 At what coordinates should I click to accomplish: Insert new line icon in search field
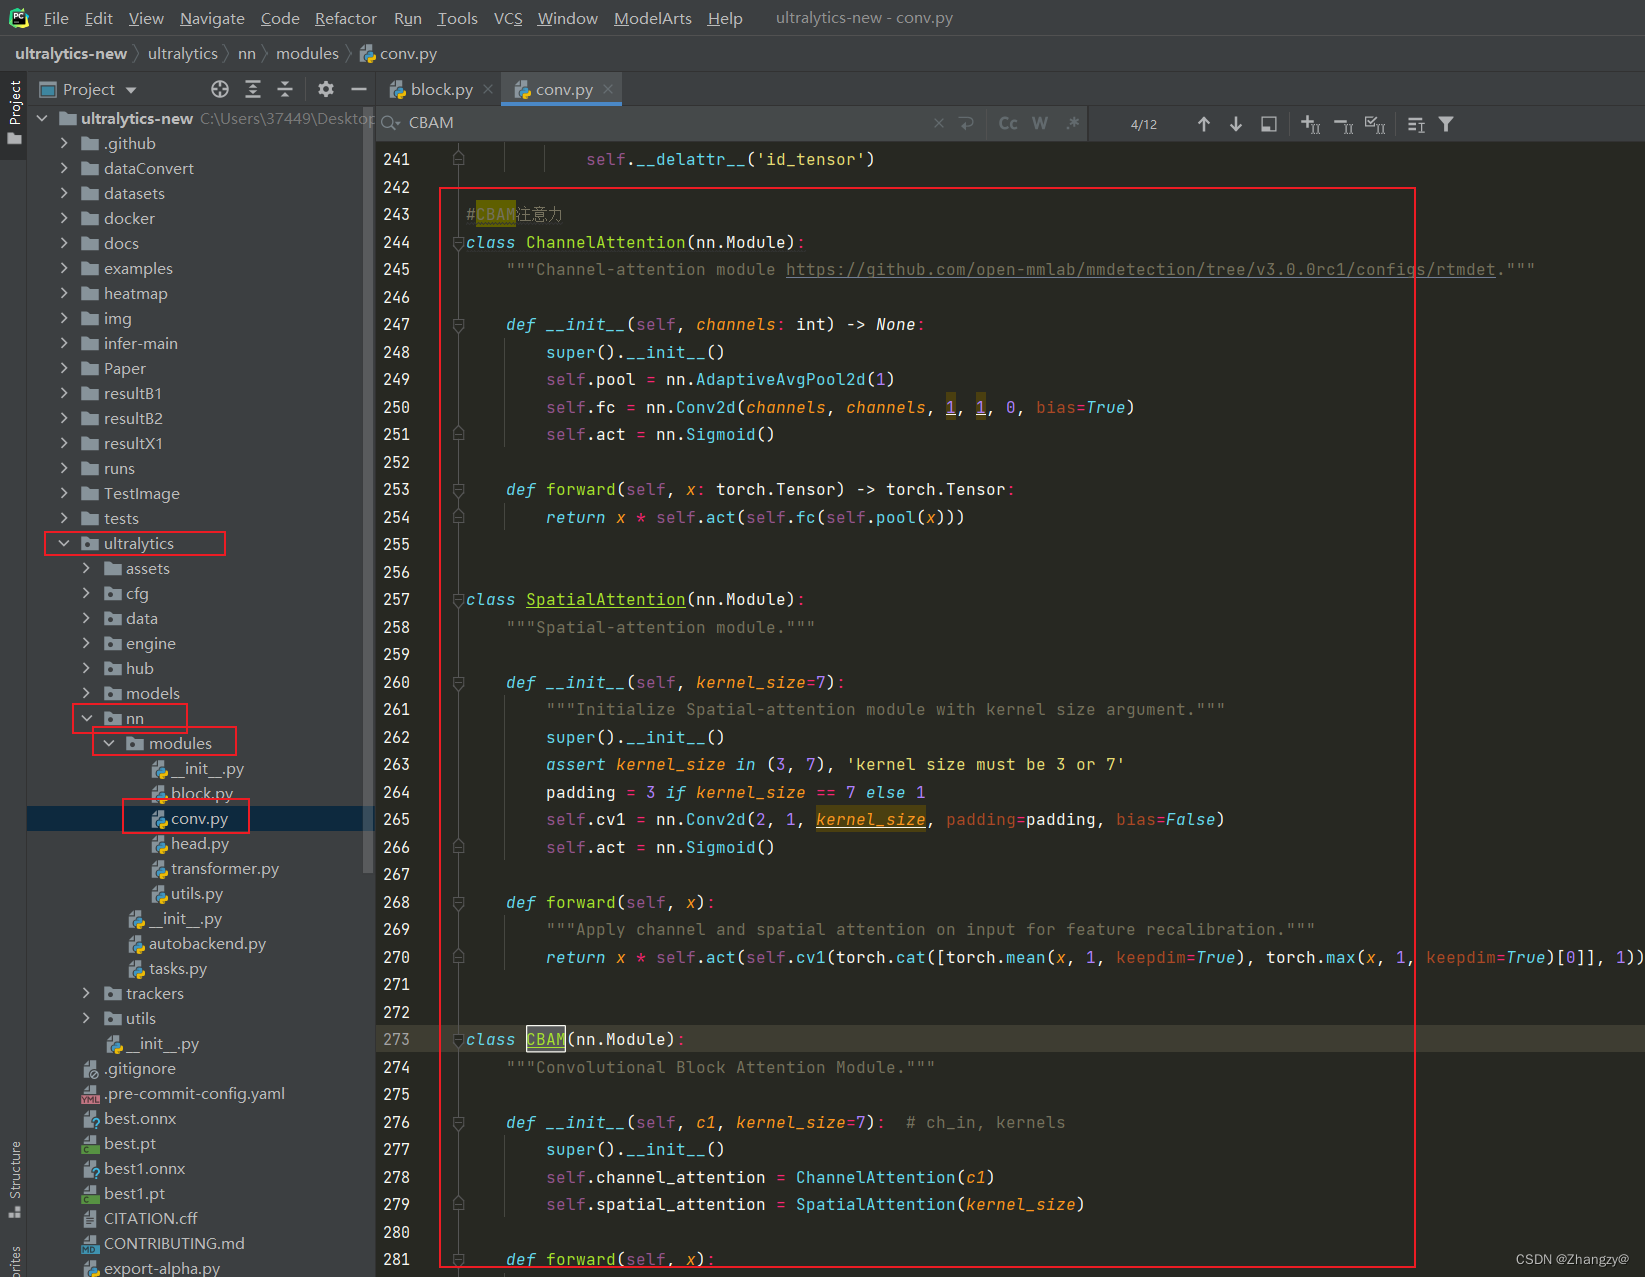(x=966, y=123)
